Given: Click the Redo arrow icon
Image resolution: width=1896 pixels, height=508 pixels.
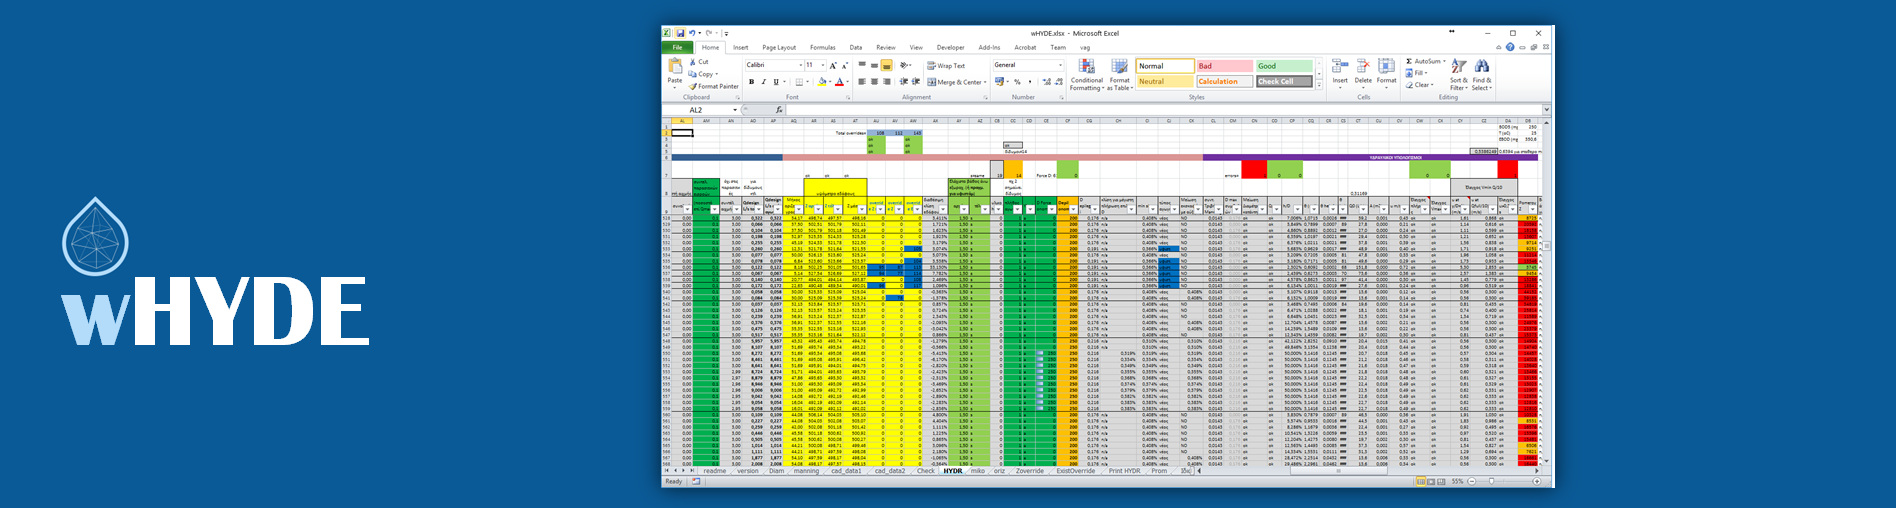Looking at the screenshot, I should point(709,33).
